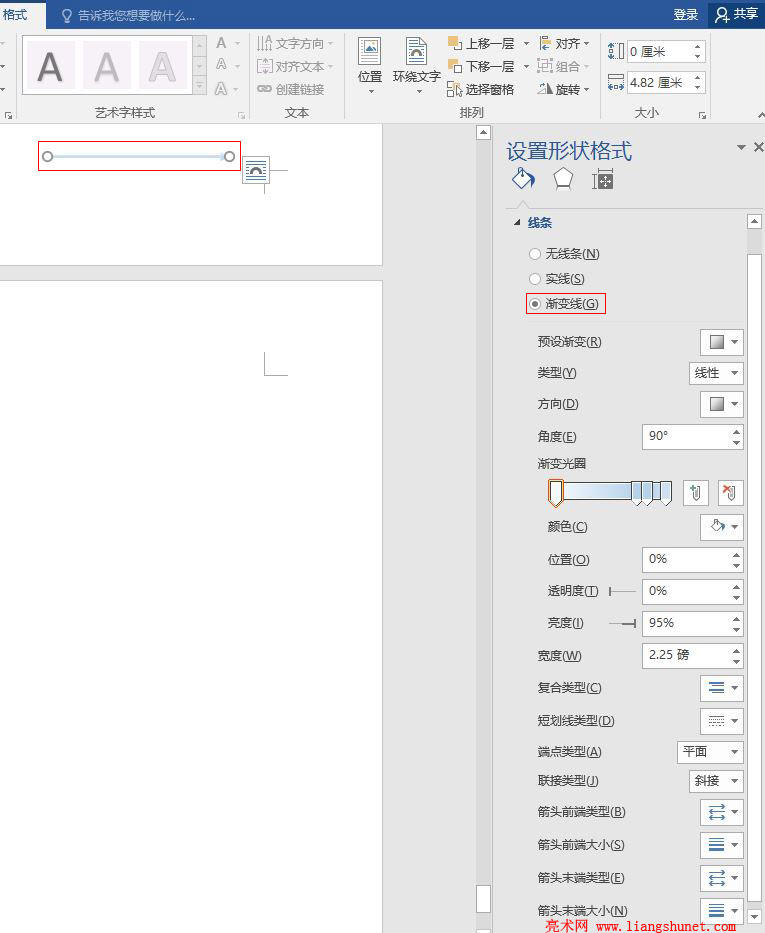Click the layout options icon beside the line
Screen dimensions: 765x933
256,170
